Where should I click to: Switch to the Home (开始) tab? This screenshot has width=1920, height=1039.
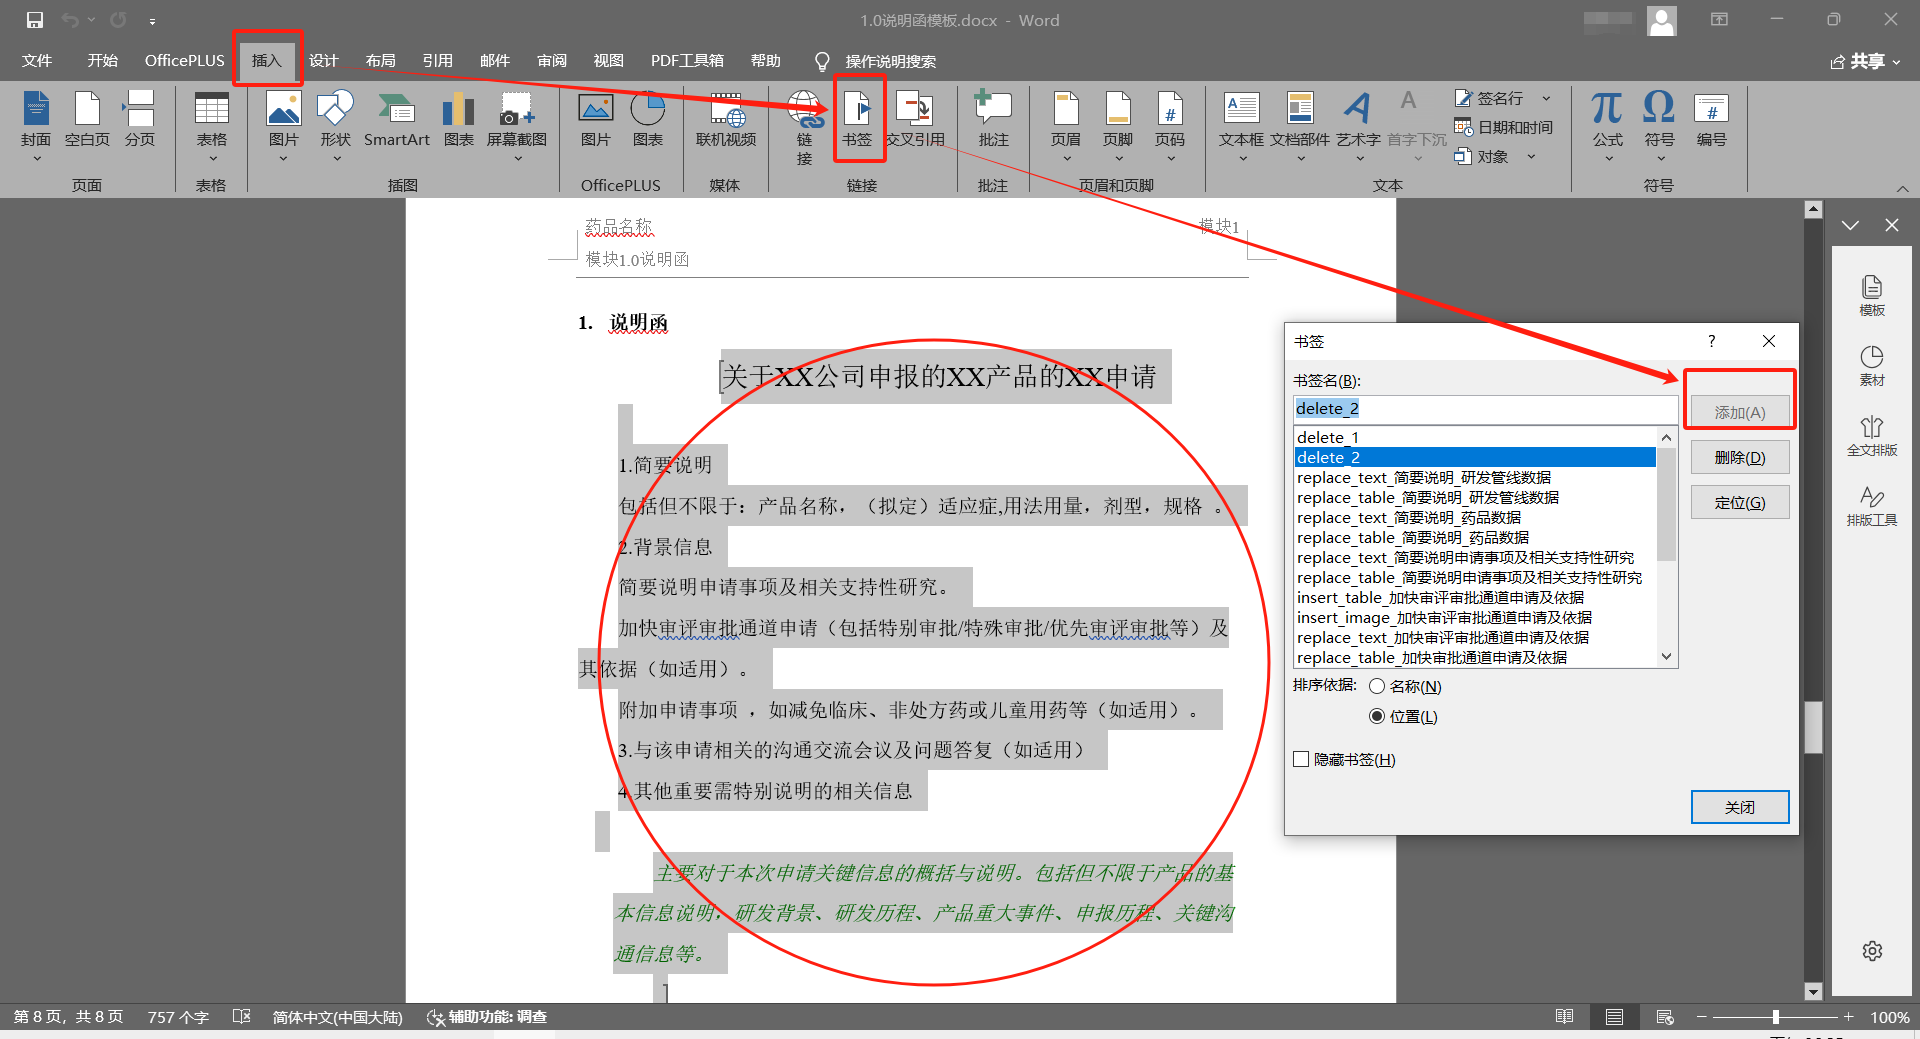102,61
